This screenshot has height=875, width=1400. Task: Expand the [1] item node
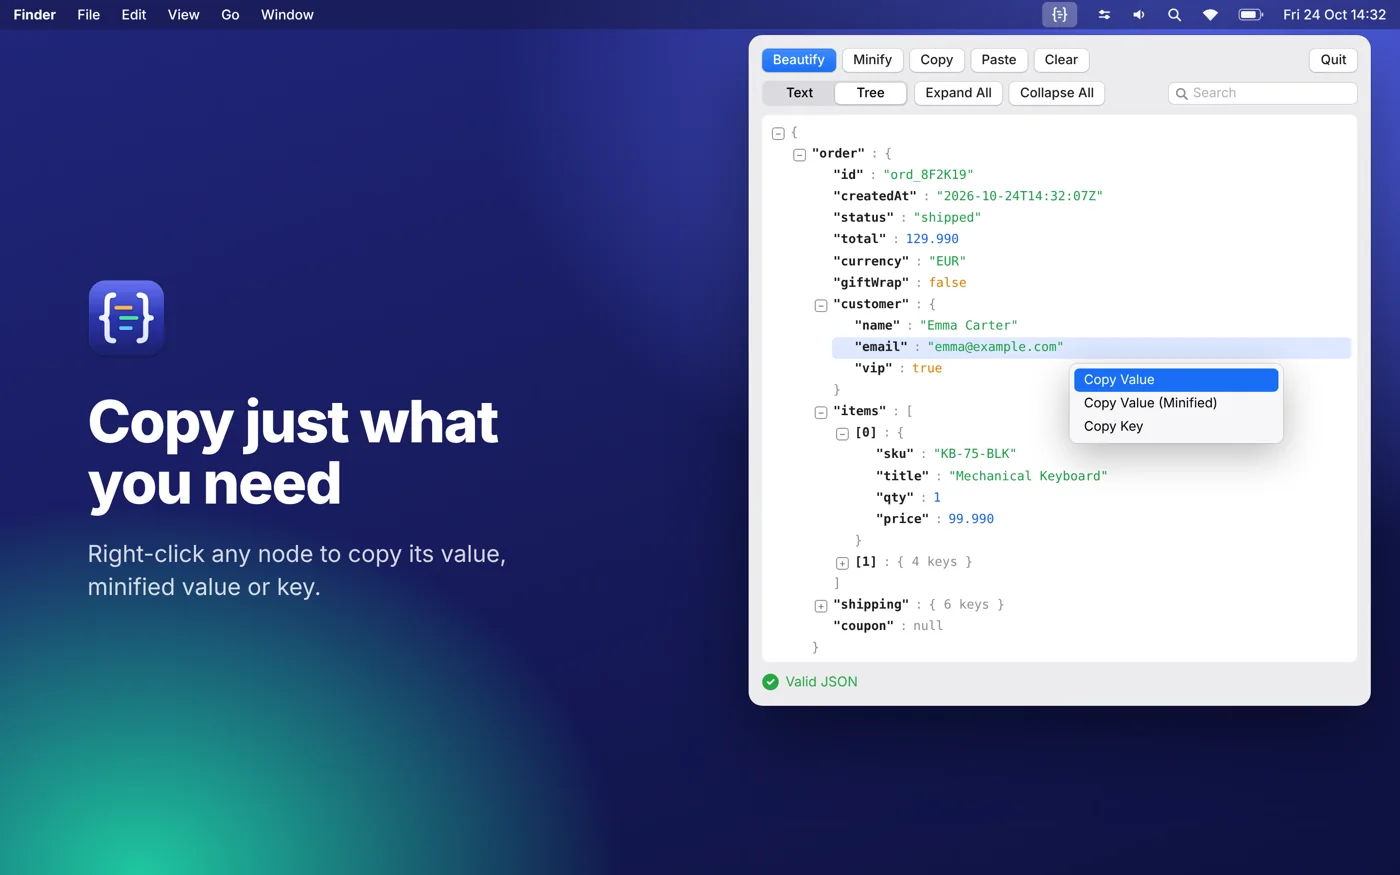842,563
